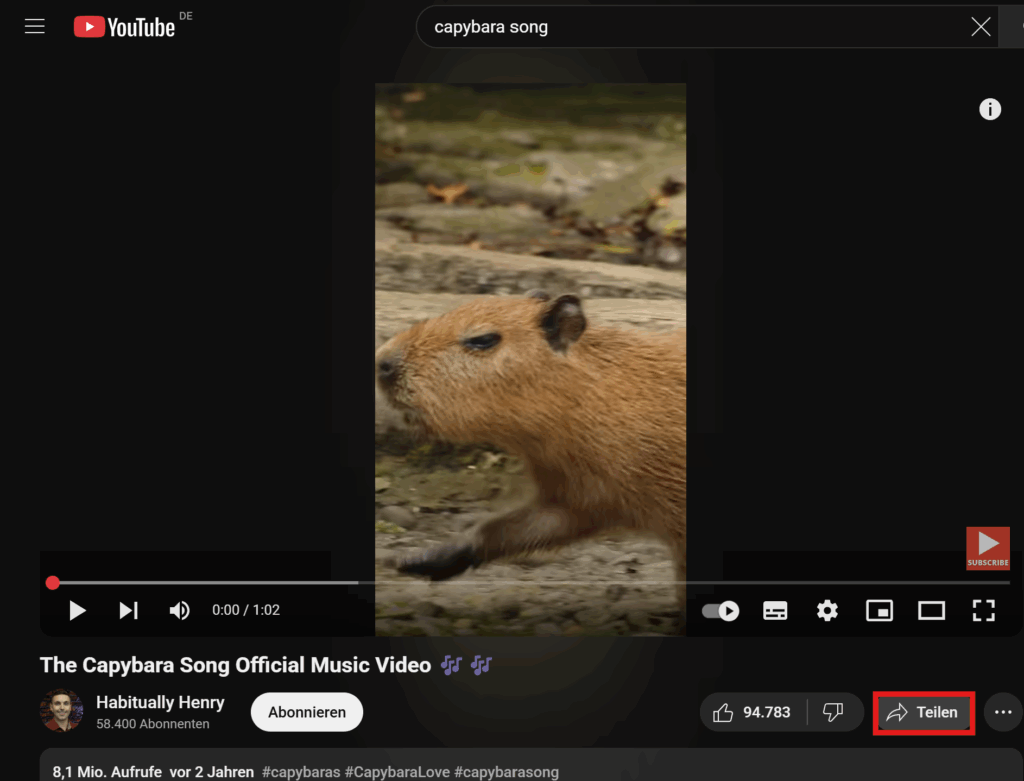Screen dimensions: 1024x781
Task: Go to the YouTube home logo
Action: tap(125, 27)
